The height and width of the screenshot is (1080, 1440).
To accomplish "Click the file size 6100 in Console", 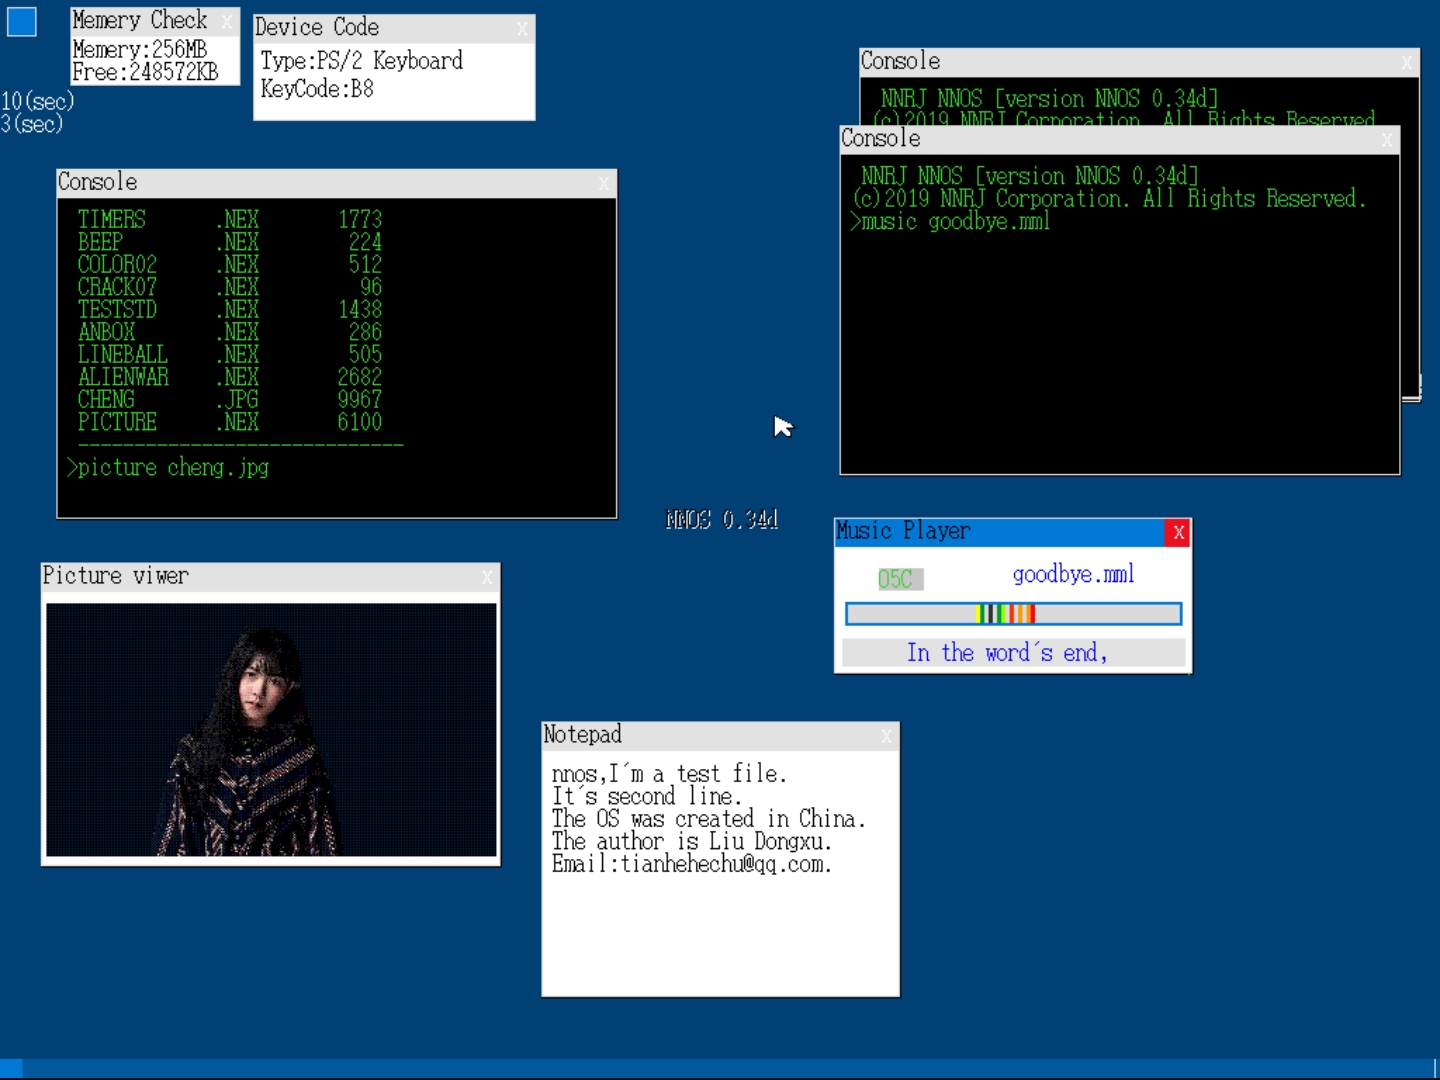I will pos(360,422).
